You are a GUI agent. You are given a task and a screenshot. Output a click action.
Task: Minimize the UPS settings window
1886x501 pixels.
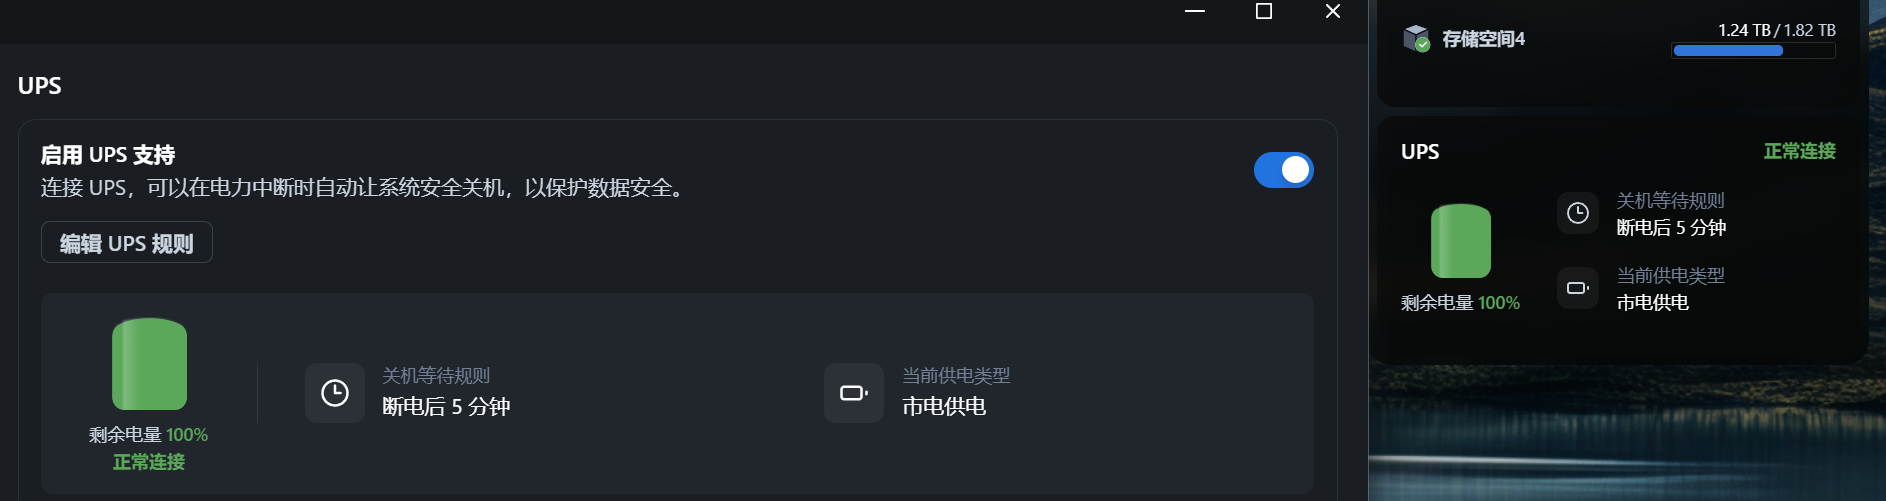click(x=1195, y=11)
